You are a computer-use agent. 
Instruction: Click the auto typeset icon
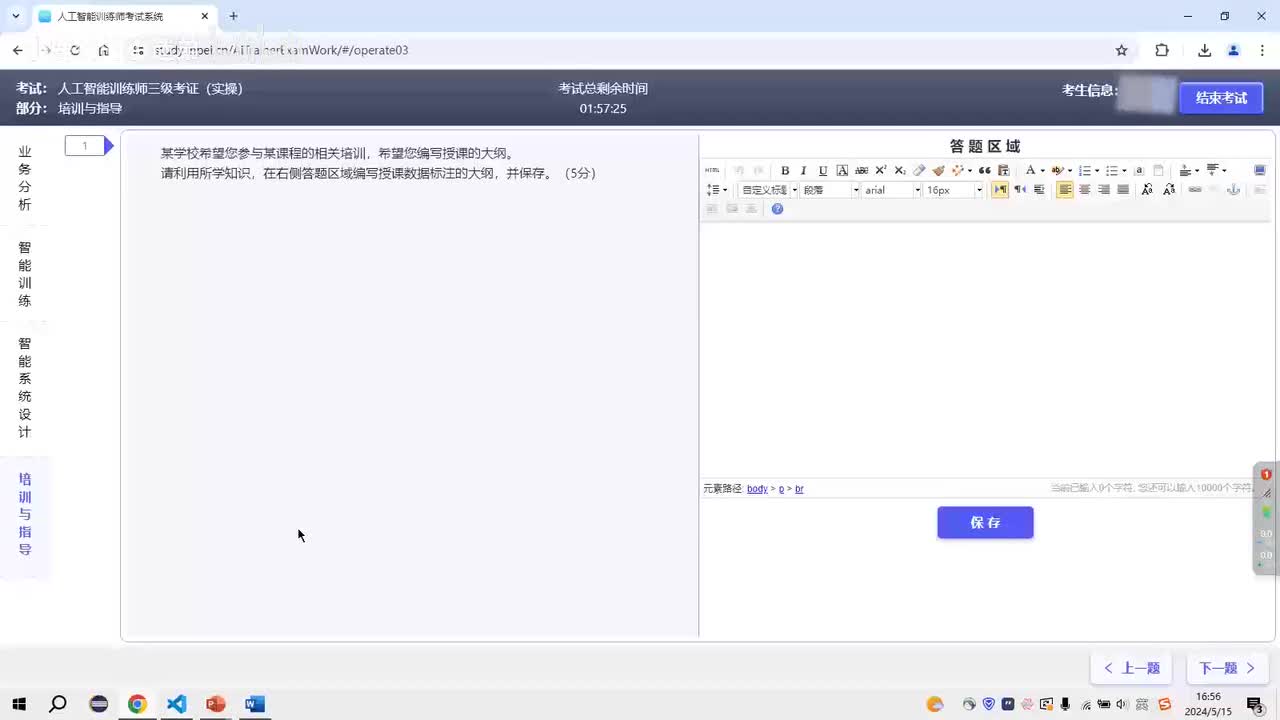957,170
